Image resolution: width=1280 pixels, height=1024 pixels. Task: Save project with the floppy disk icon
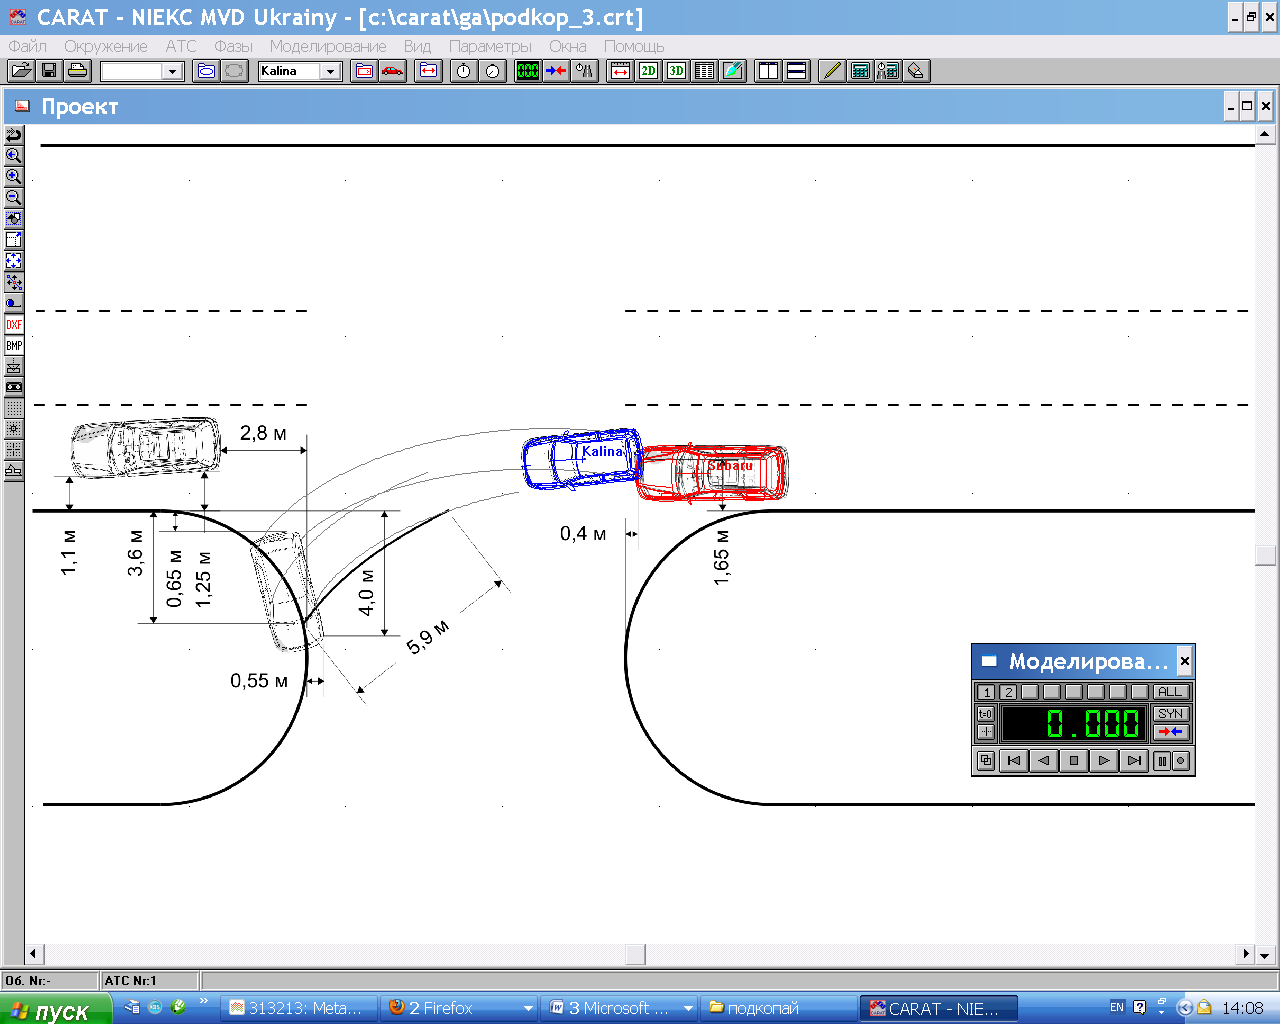click(x=49, y=71)
